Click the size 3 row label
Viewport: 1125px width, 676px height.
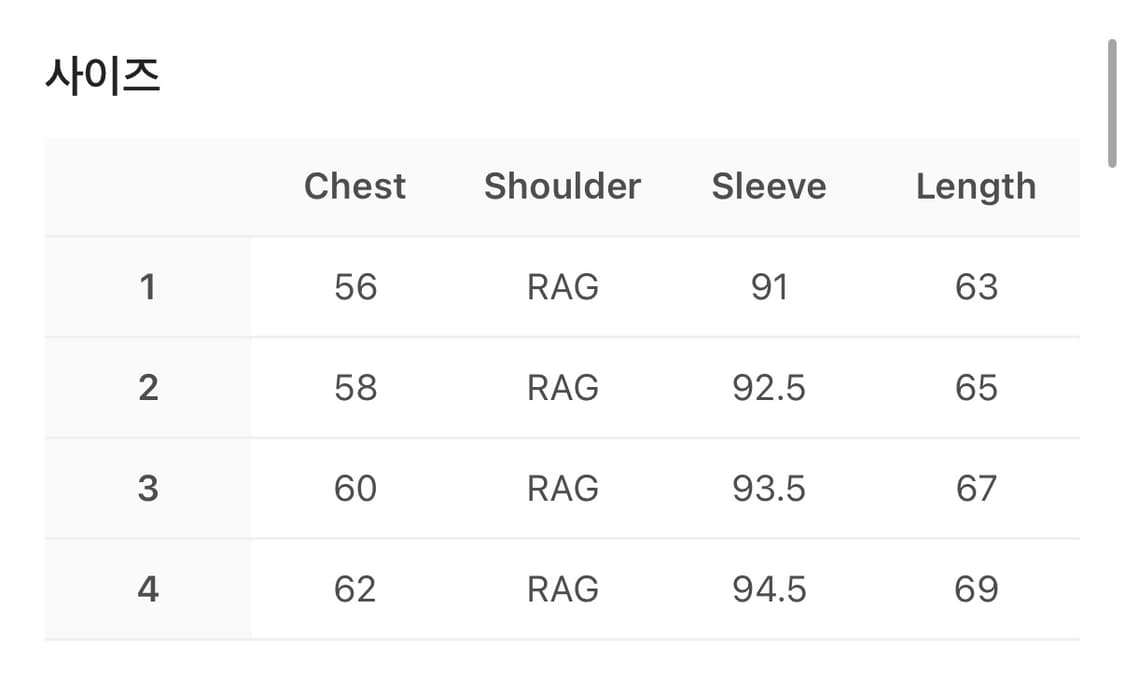click(x=148, y=489)
